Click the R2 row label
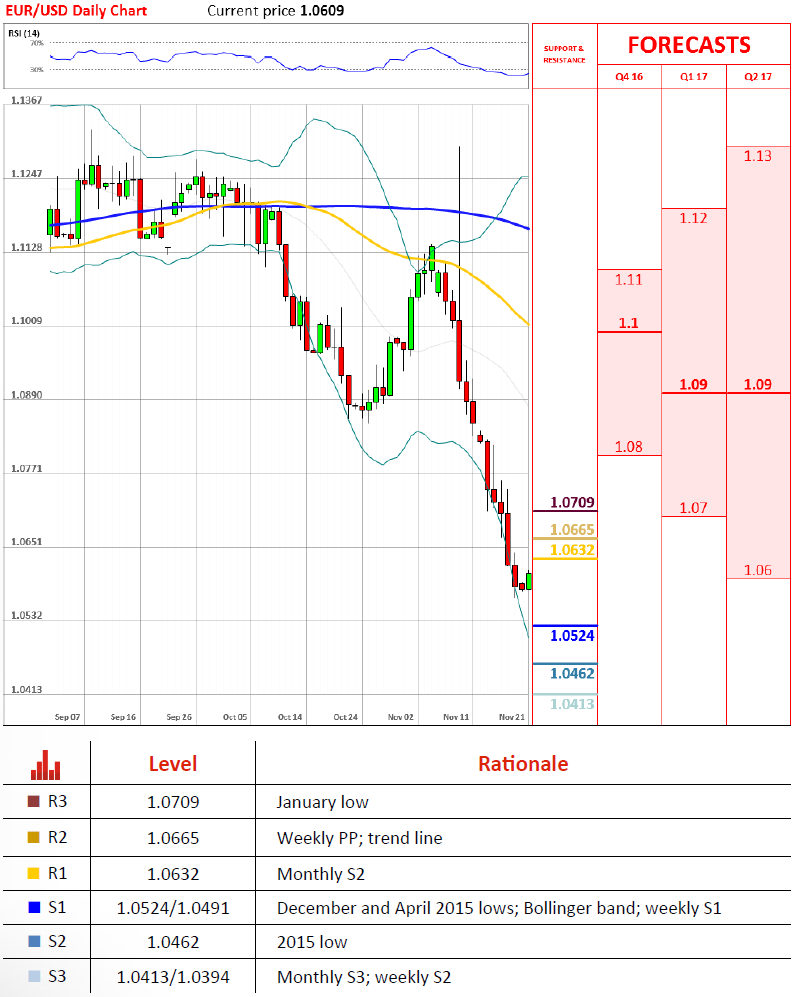The height and width of the screenshot is (997, 794). click(x=57, y=837)
